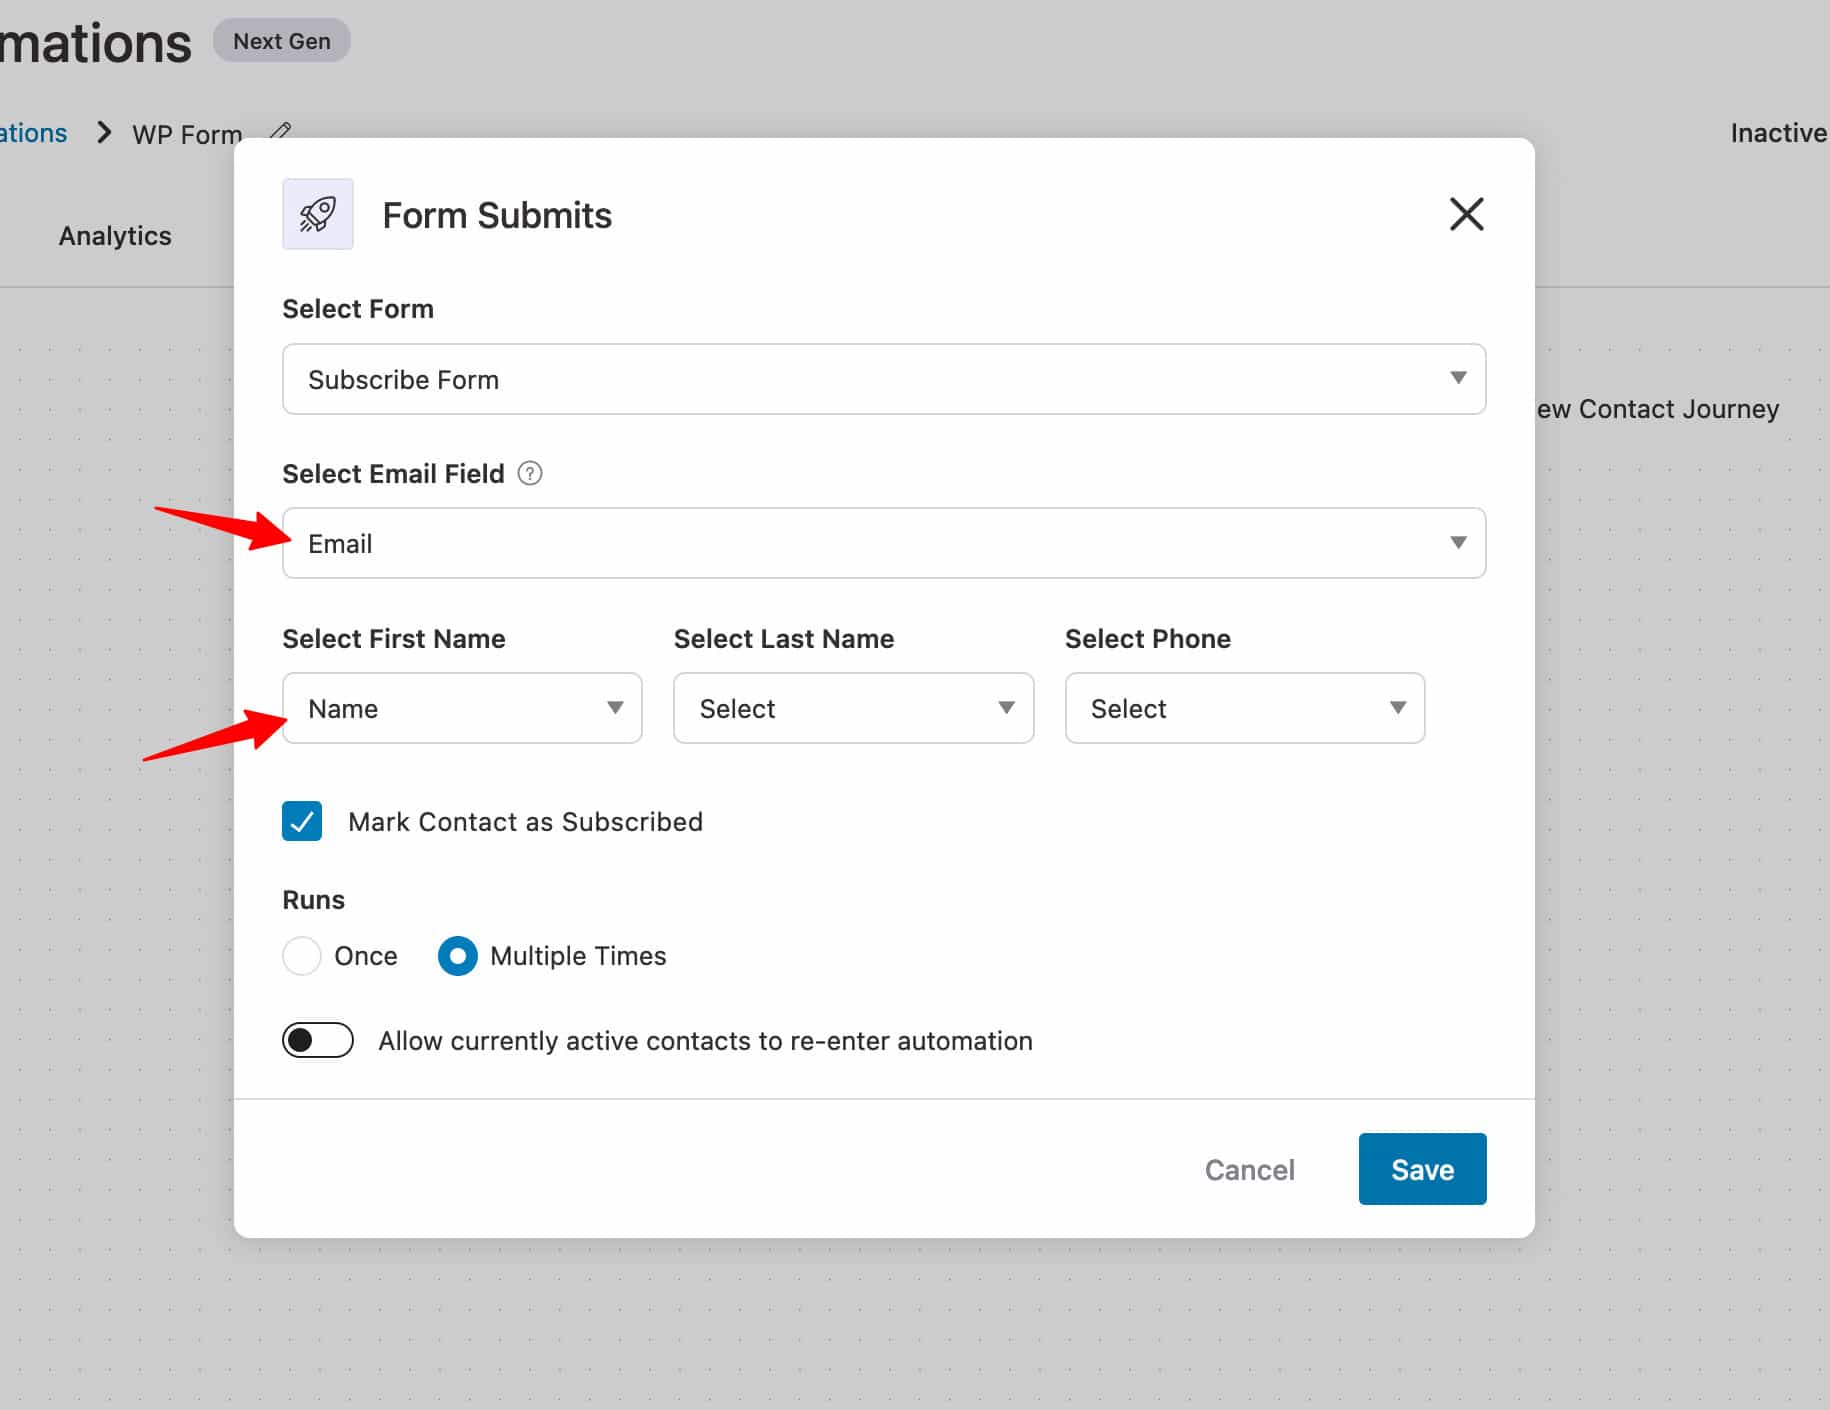Viewport: 1830px width, 1410px height.
Task: Save the Form Submits trigger settings
Action: tap(1421, 1169)
